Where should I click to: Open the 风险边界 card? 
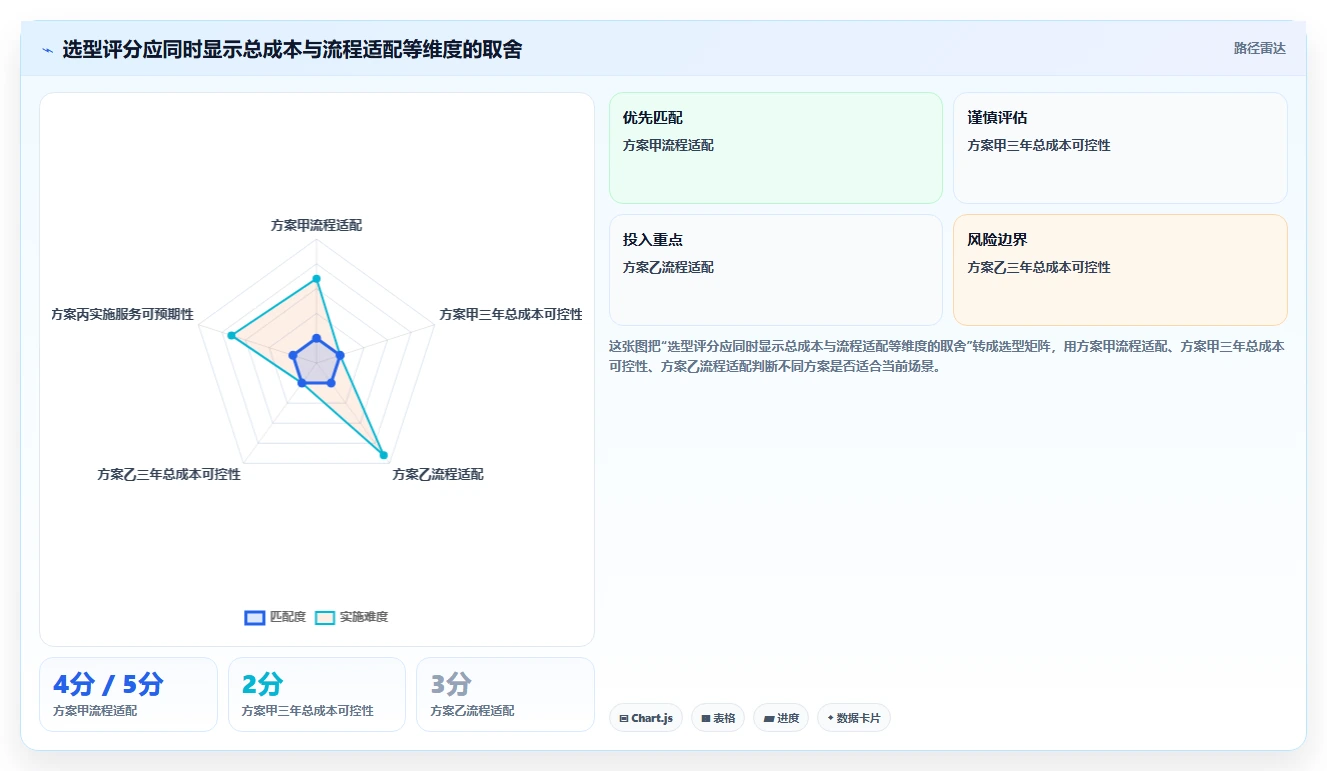tap(1120, 270)
